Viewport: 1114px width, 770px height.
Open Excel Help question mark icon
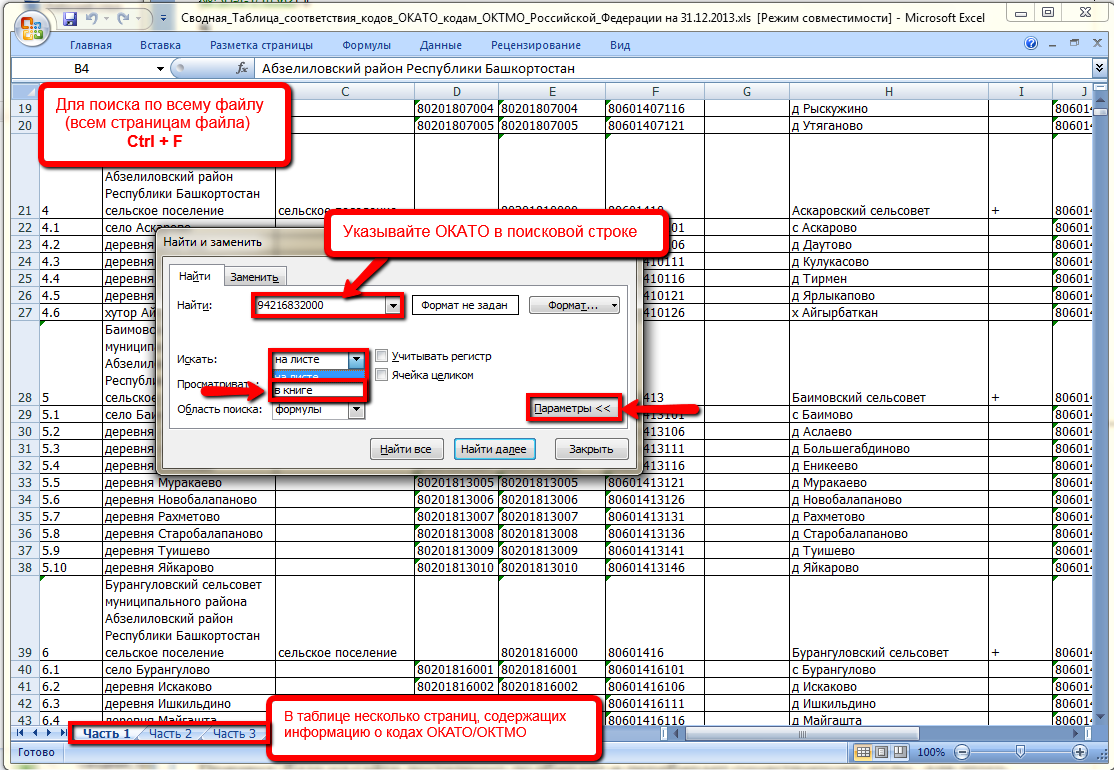pos(1031,45)
